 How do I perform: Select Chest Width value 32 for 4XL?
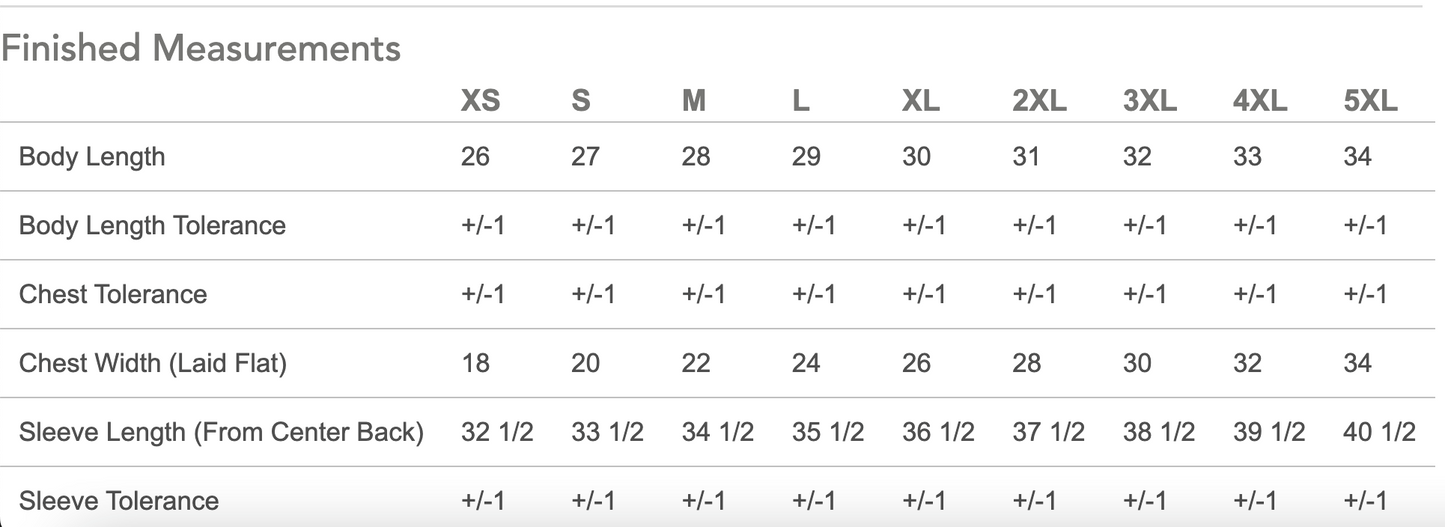[x=1247, y=363]
